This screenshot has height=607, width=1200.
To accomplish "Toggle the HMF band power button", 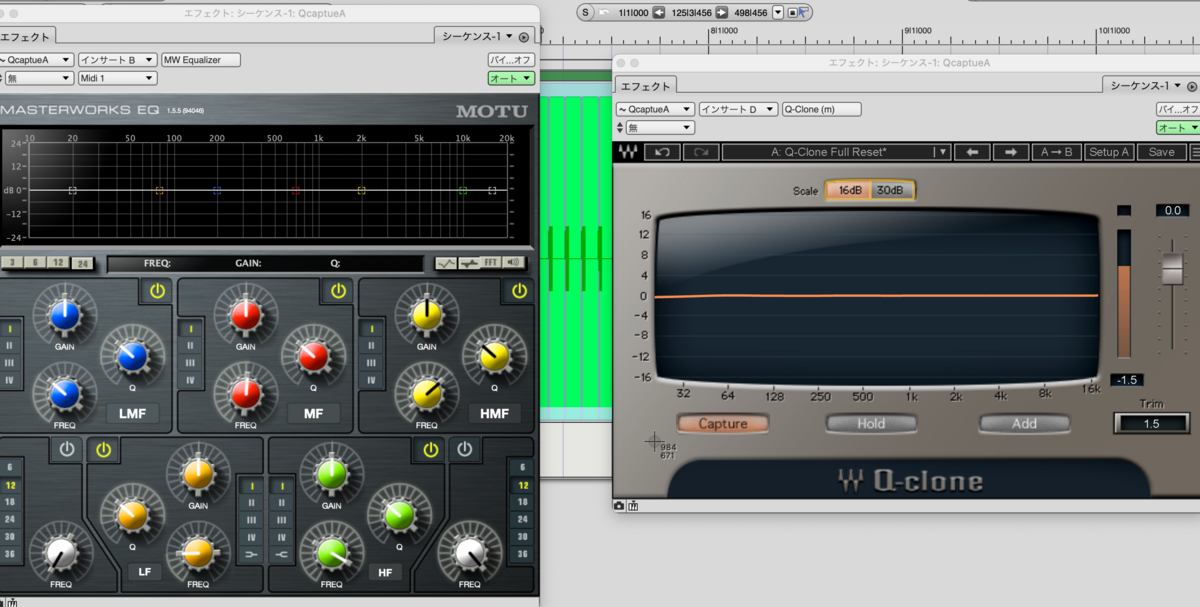I will 519,291.
